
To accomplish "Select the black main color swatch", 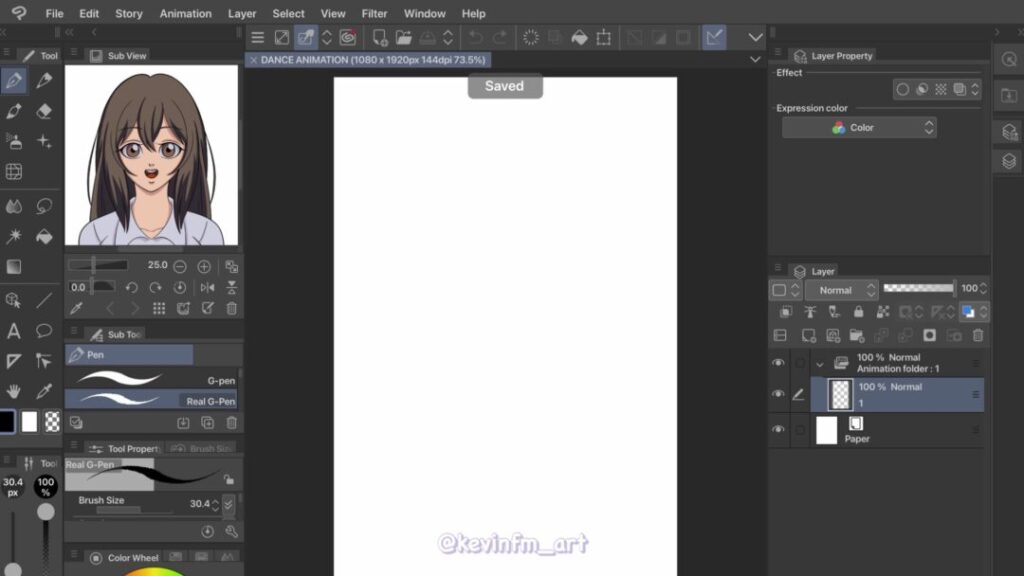I will tap(7, 422).
